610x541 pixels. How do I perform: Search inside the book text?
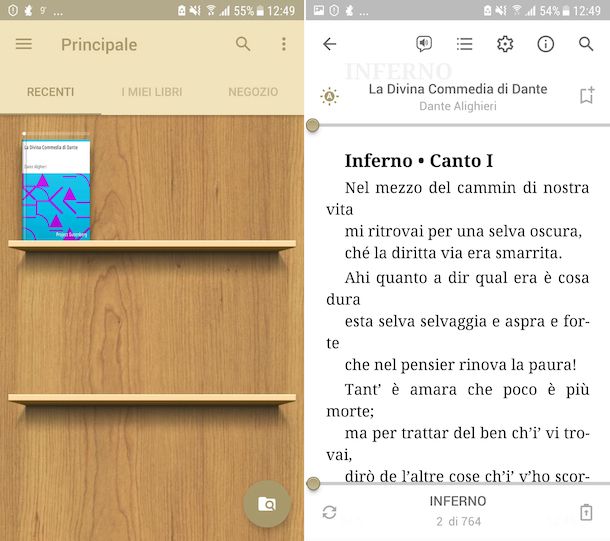(586, 44)
